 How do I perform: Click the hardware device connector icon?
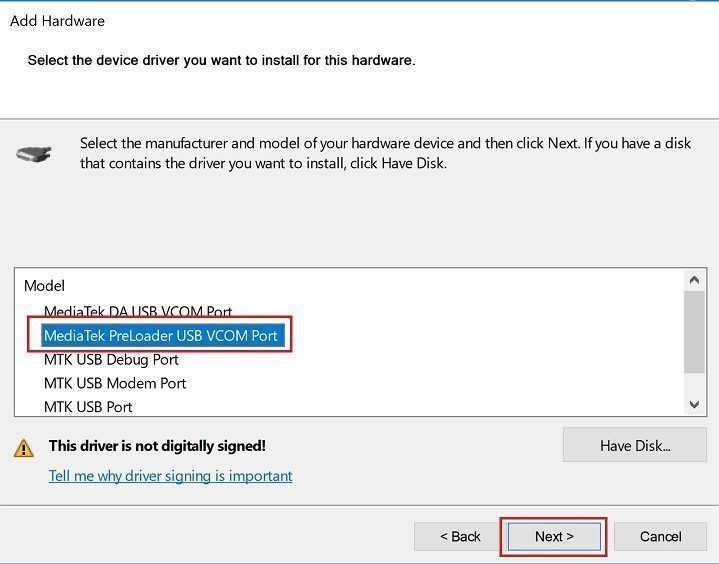pos(32,155)
